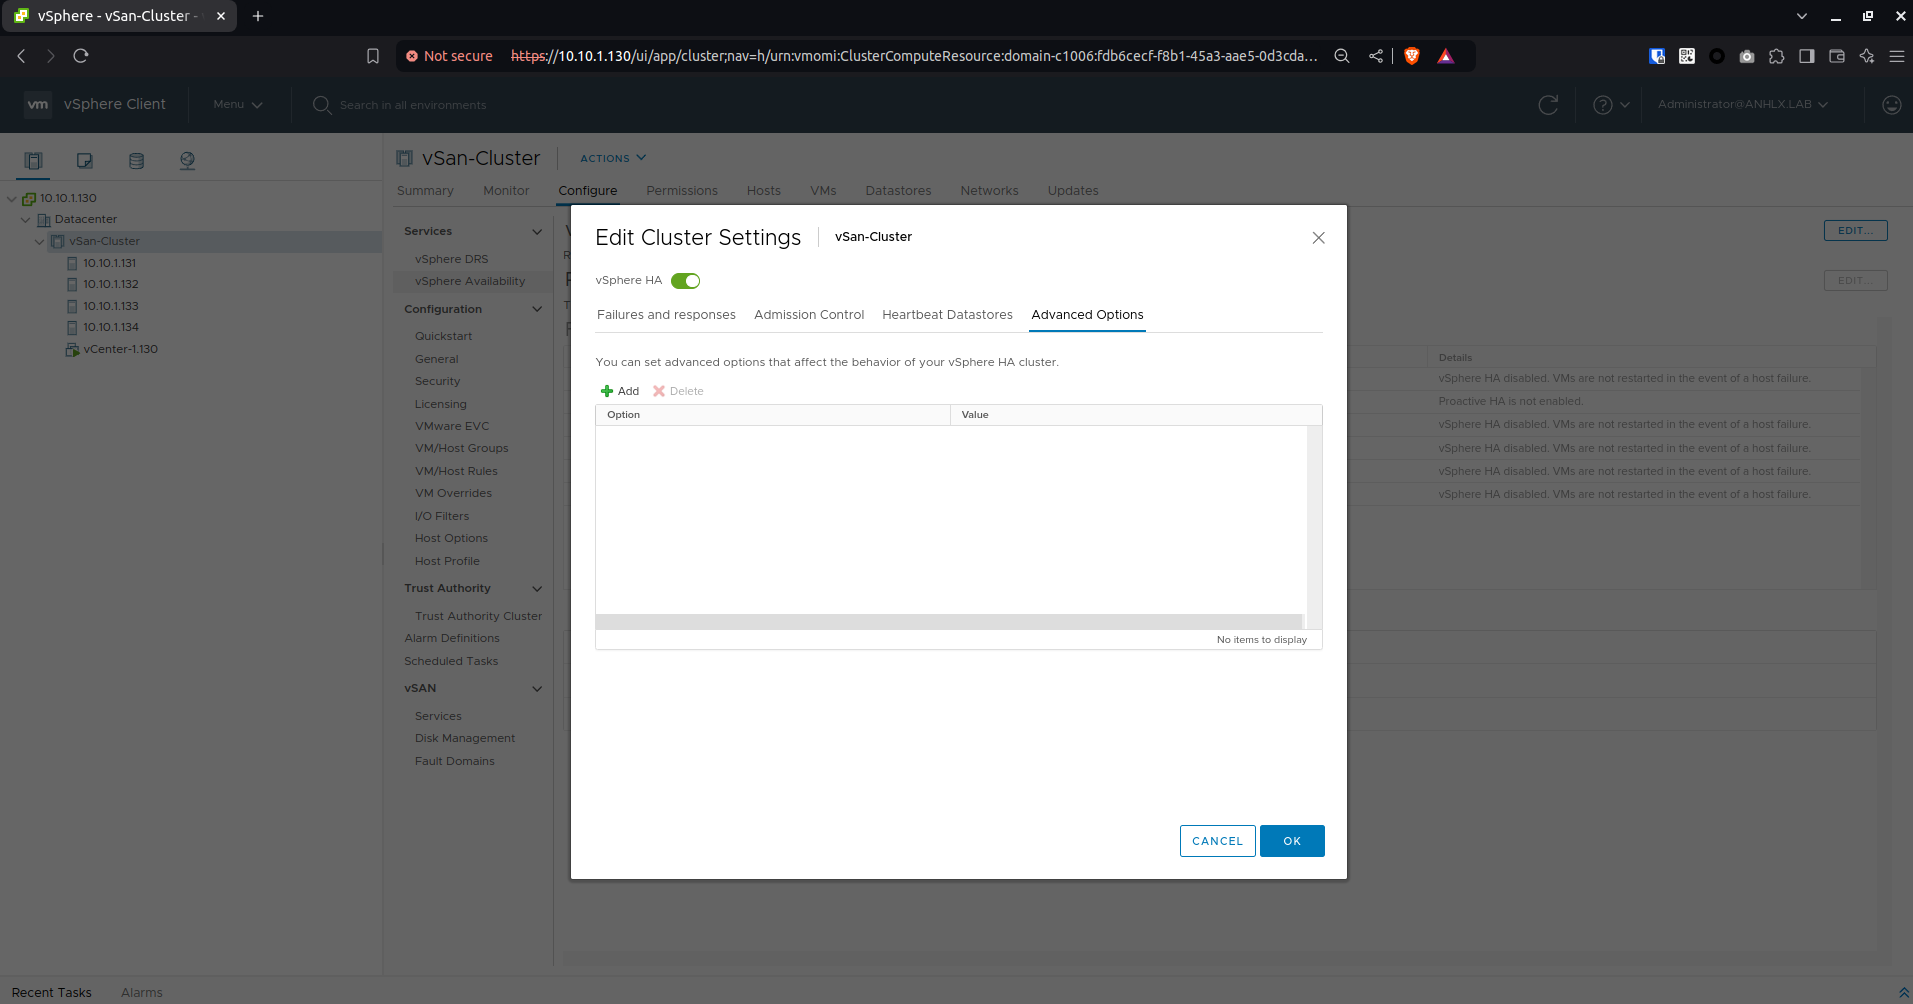
Task: Switch to Heartbeat Datastores tab
Action: click(947, 315)
